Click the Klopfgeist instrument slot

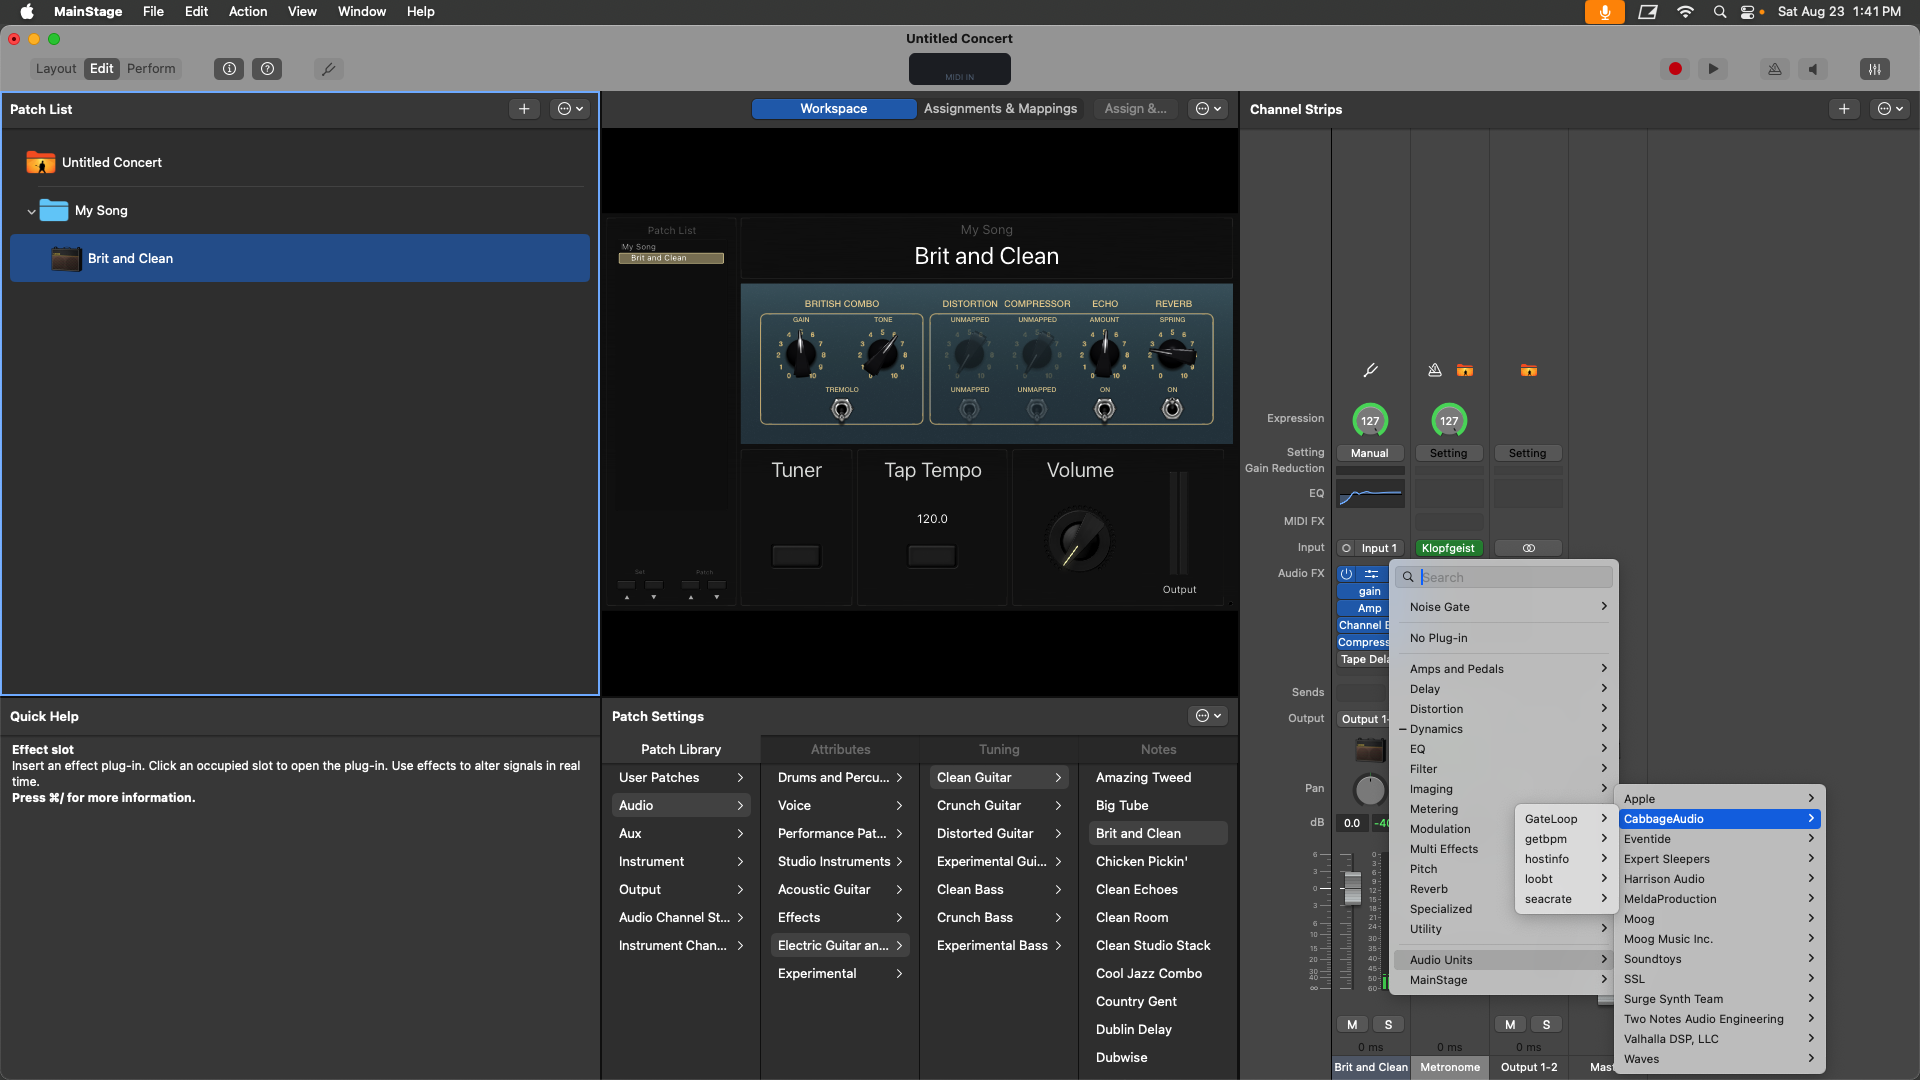1449,548
